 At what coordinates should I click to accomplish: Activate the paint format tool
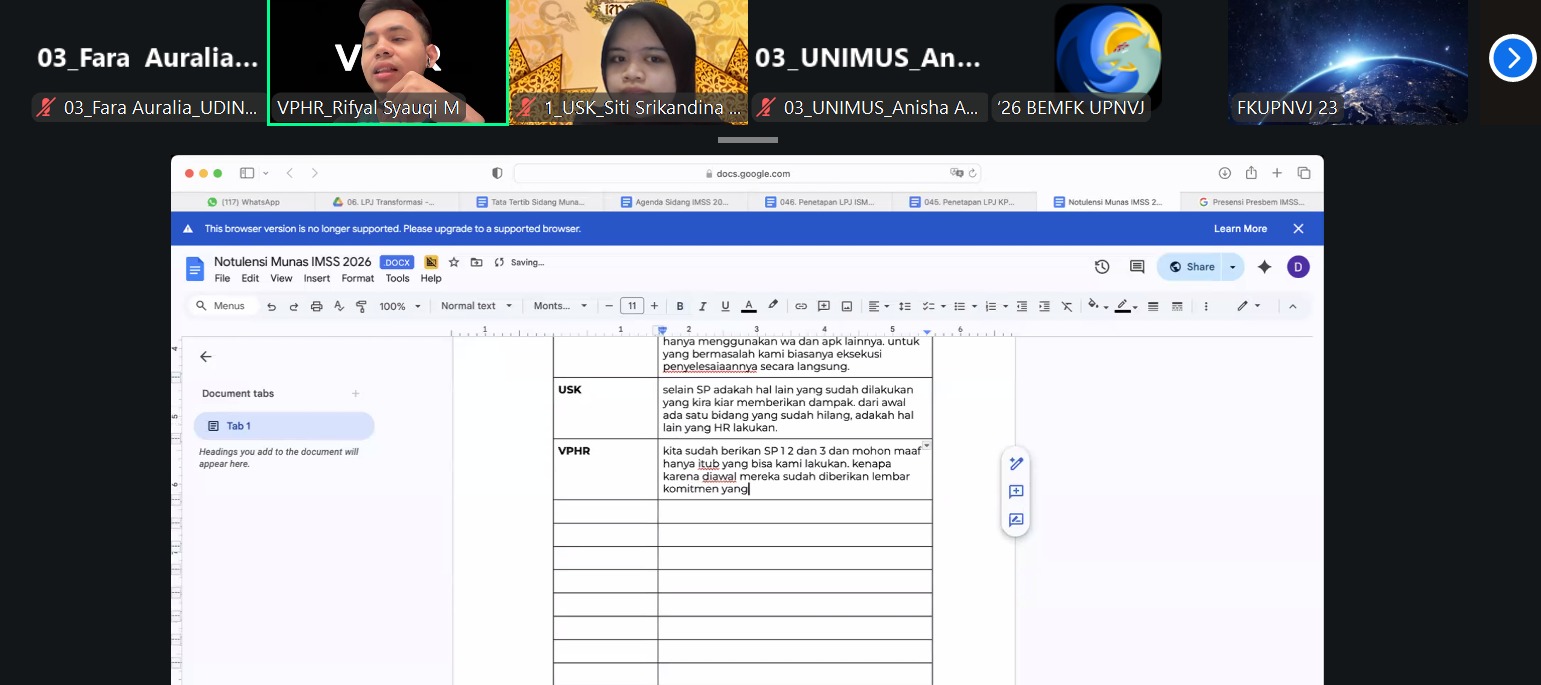pos(361,306)
